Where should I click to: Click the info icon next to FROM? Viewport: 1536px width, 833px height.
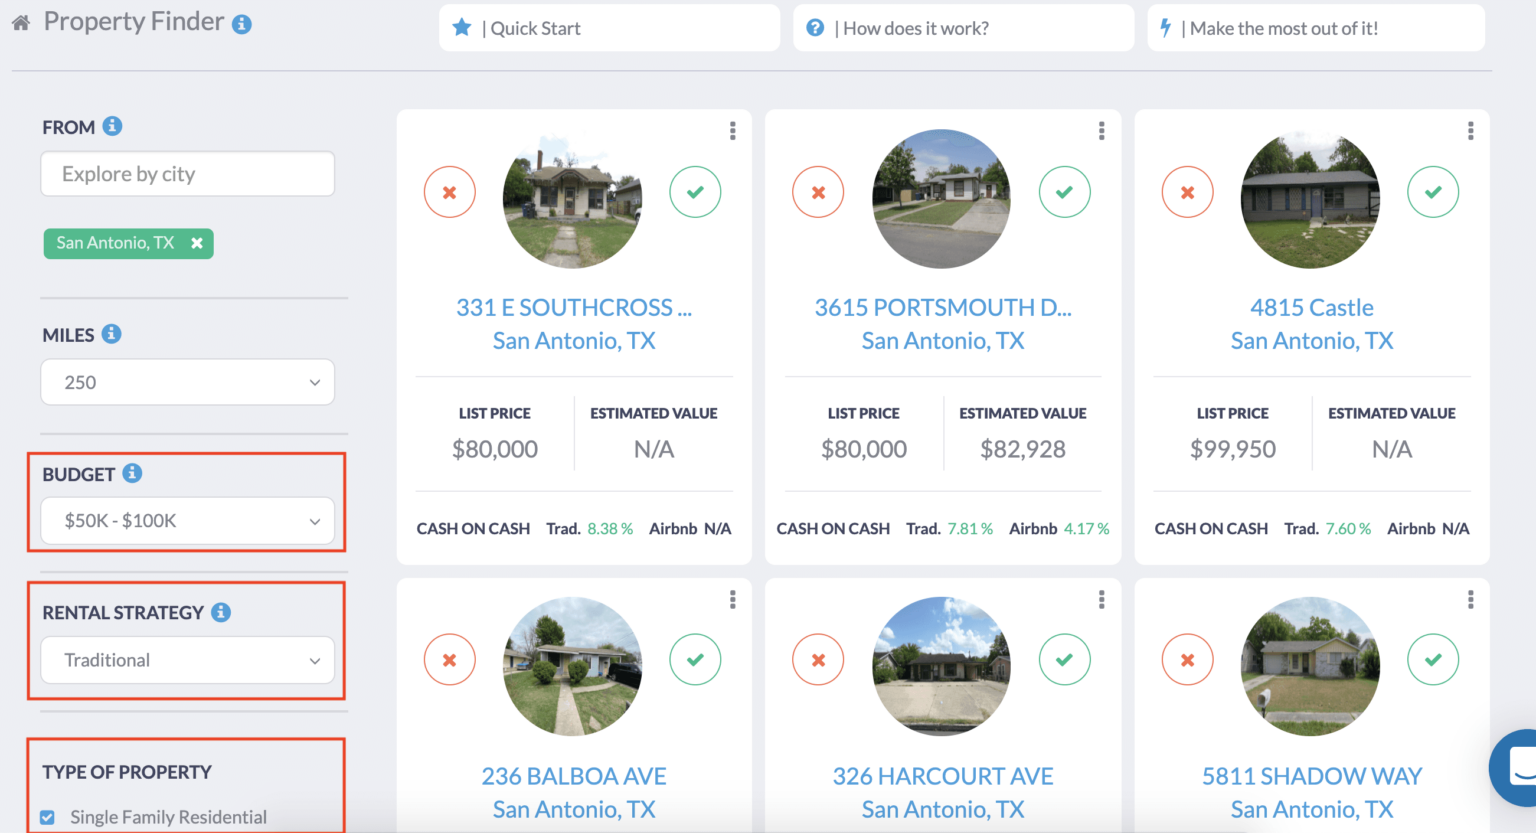coord(111,126)
